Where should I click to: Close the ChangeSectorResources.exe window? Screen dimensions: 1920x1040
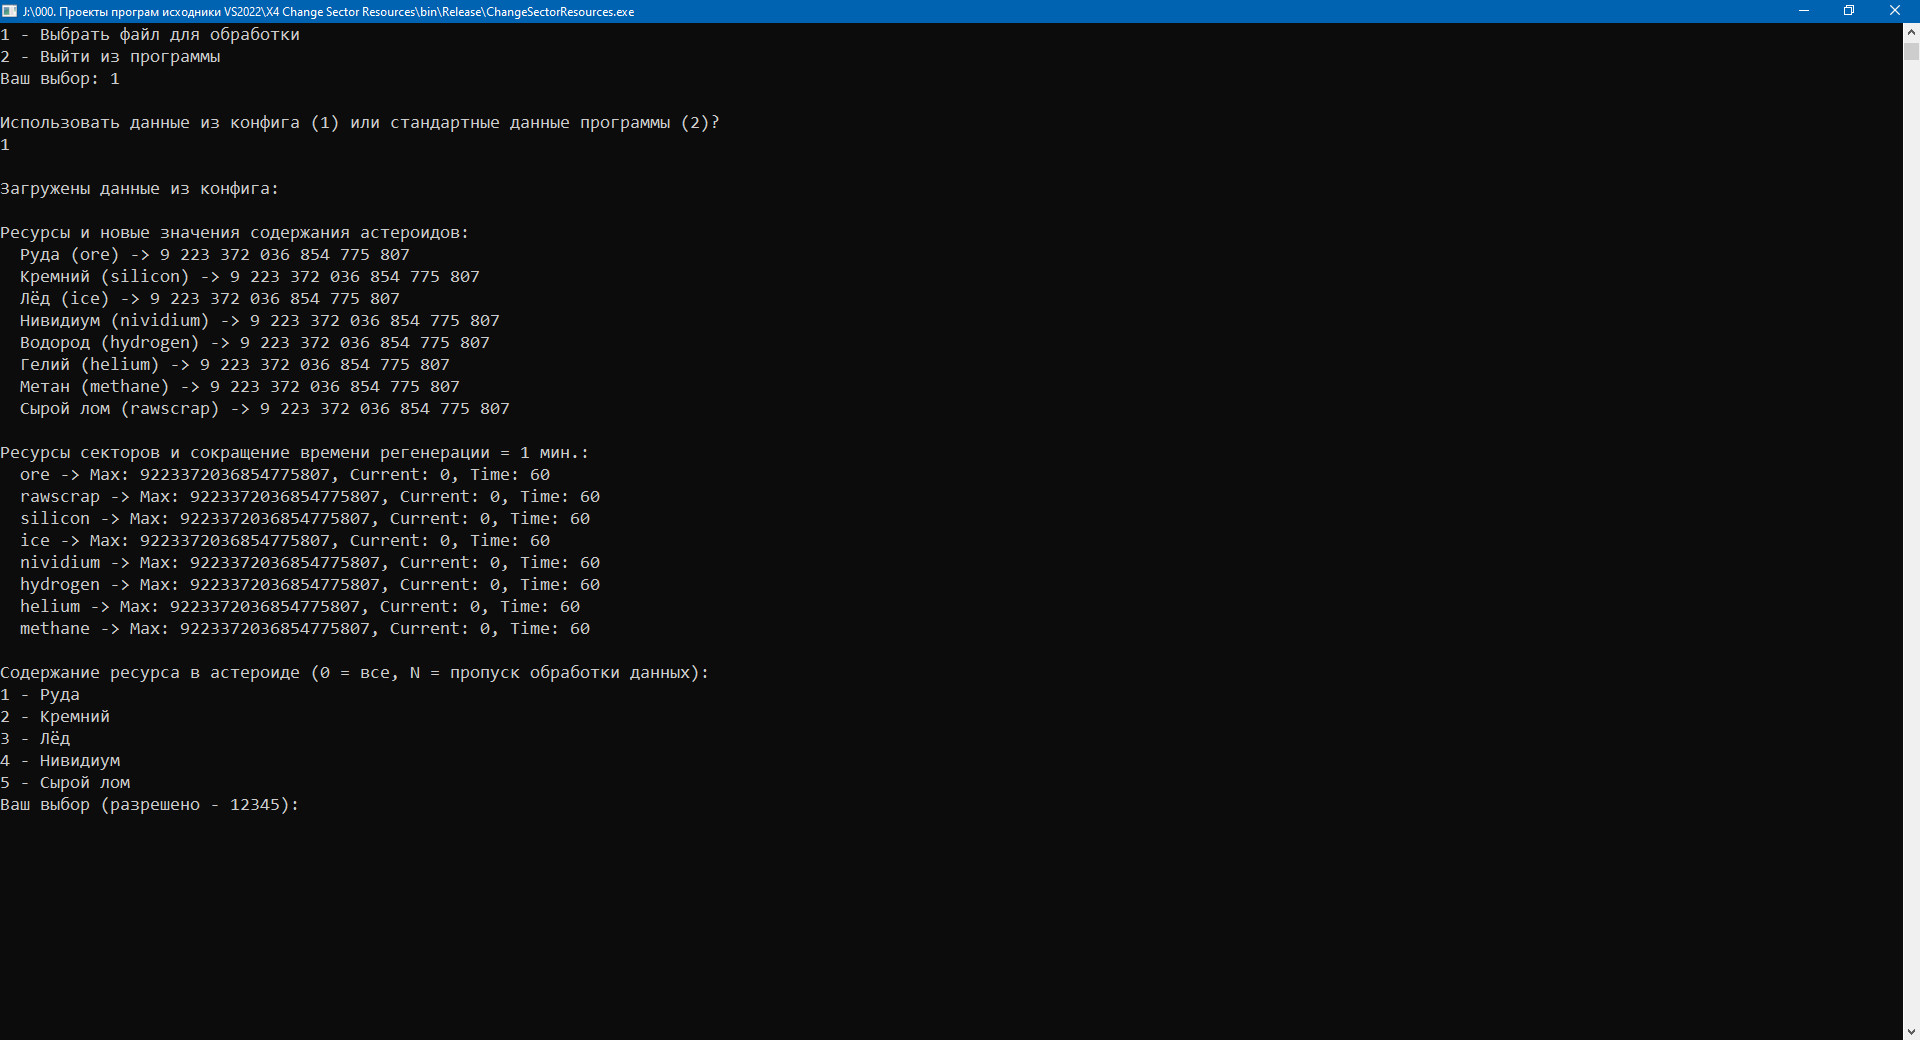tap(1895, 11)
